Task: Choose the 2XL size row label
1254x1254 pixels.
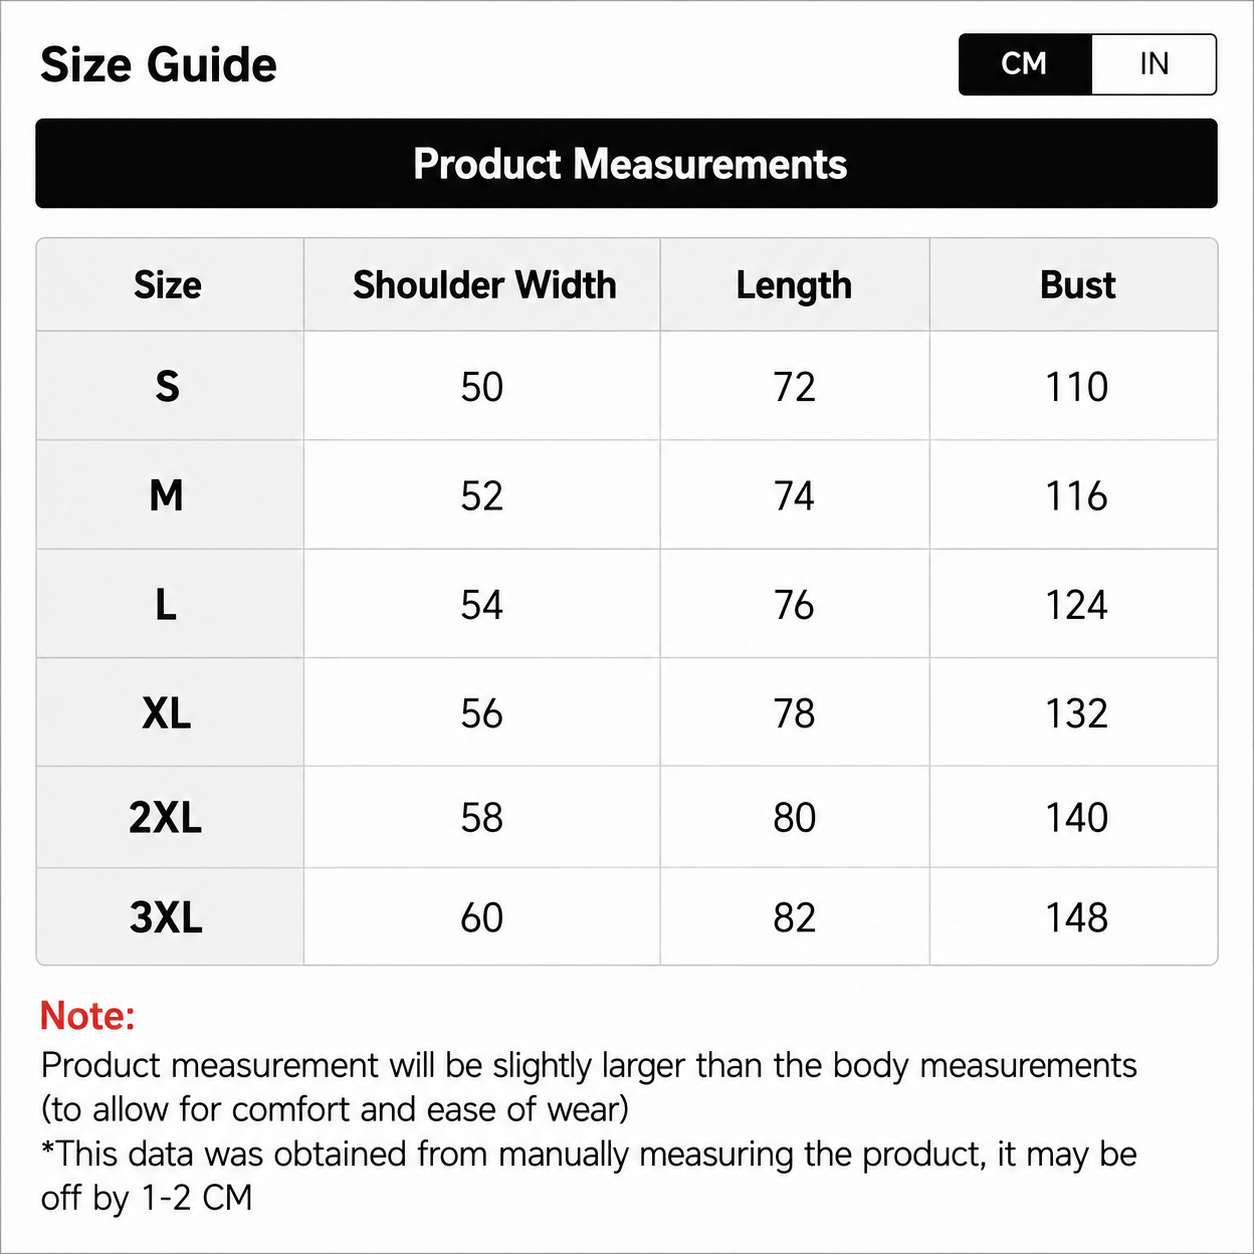Action: (166, 818)
